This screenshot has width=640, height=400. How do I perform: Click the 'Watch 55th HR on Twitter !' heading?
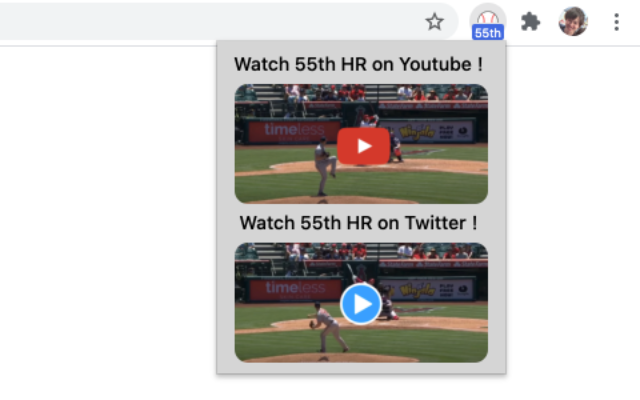(358, 223)
